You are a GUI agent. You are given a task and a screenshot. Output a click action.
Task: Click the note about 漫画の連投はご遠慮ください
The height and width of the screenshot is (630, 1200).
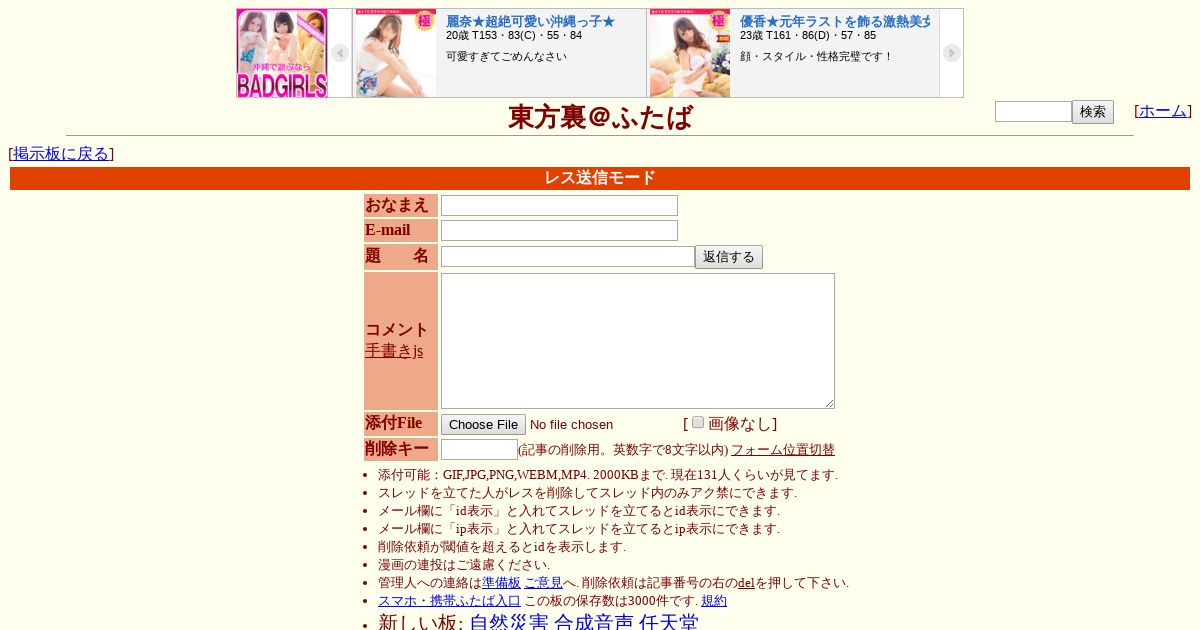point(464,565)
